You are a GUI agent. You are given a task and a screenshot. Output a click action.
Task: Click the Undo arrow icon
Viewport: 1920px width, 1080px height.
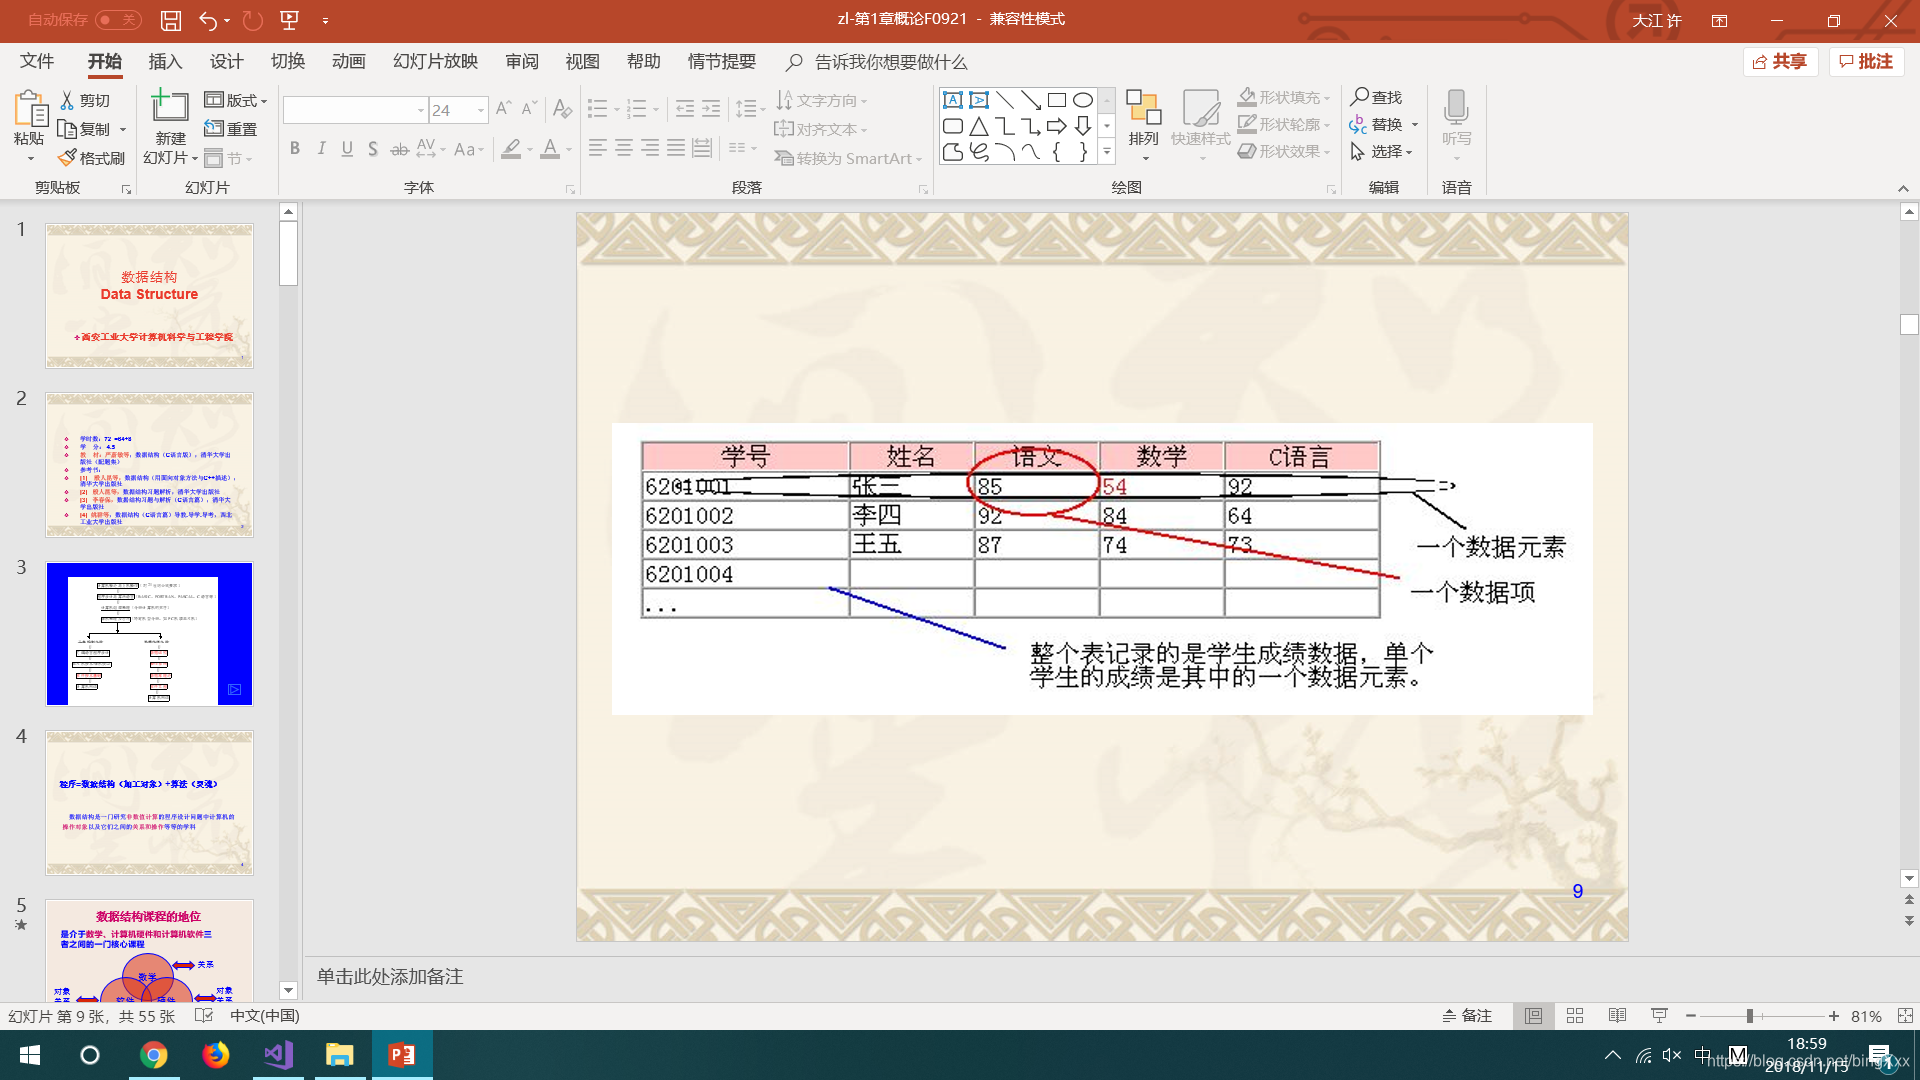pyautogui.click(x=208, y=20)
